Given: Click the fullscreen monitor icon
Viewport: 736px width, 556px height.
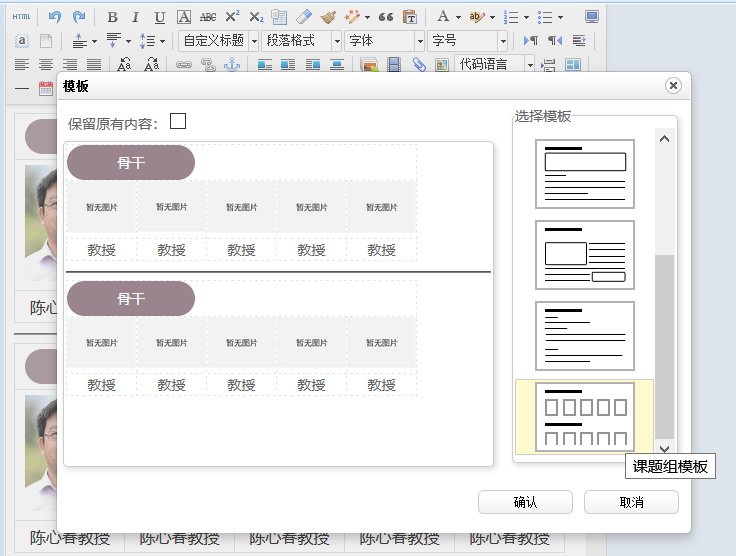Looking at the screenshot, I should tap(592, 17).
